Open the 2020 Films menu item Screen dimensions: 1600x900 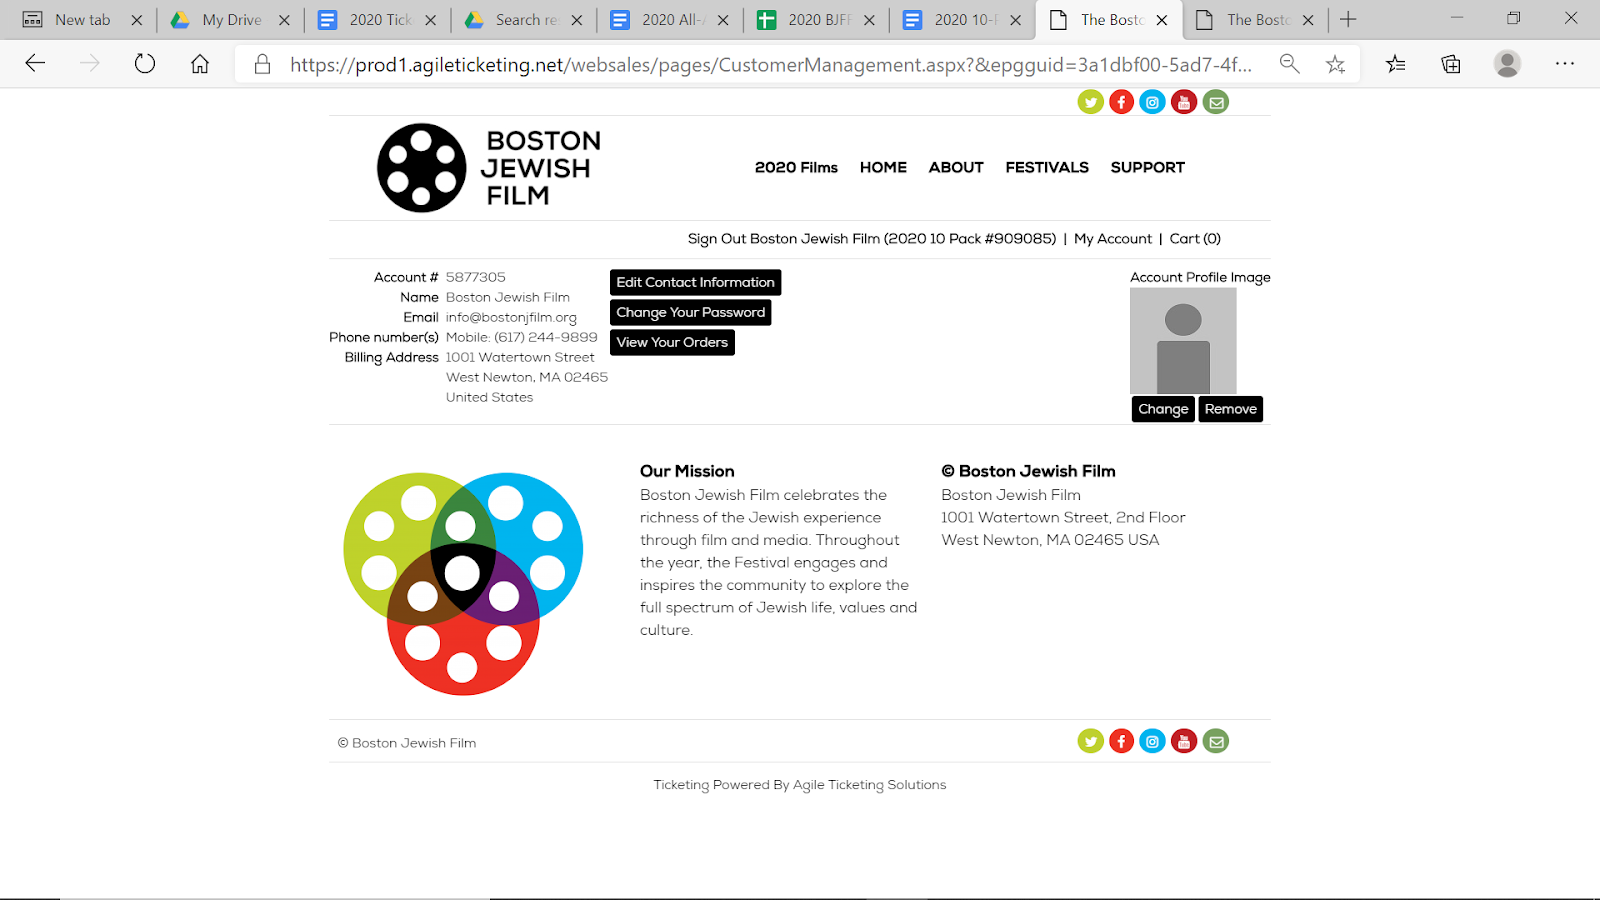click(x=796, y=167)
